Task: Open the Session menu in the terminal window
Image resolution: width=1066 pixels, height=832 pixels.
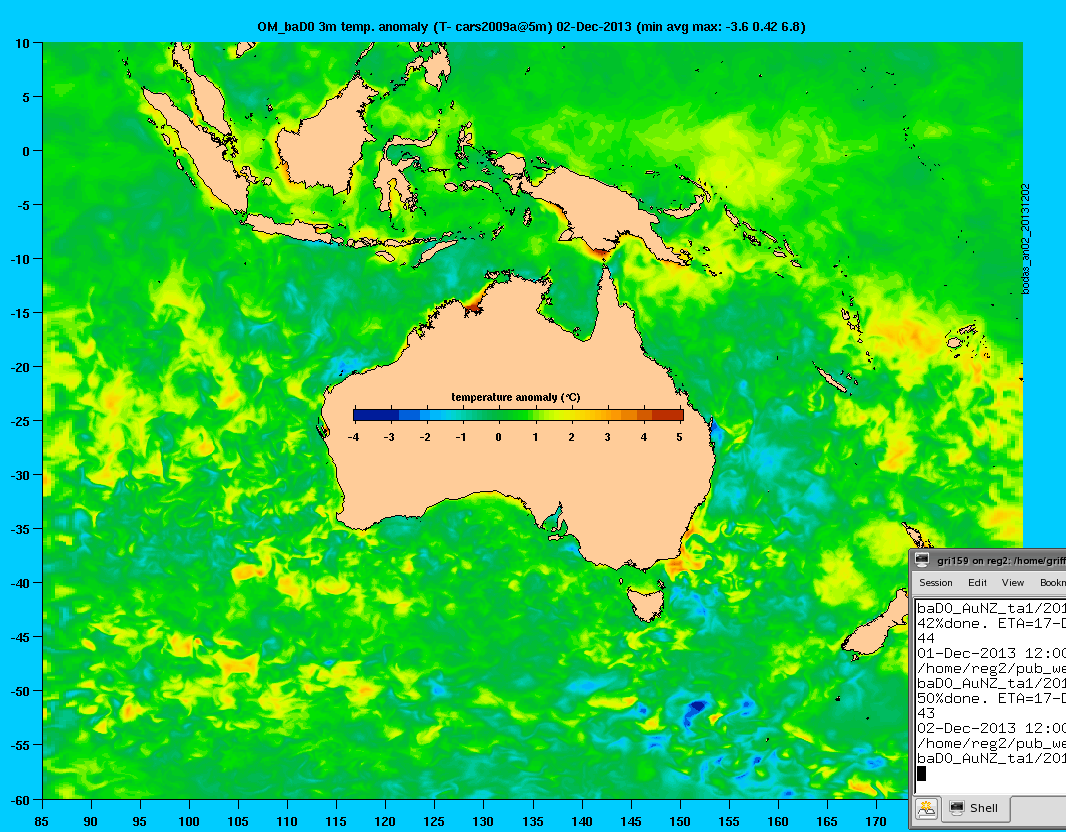Action: click(935, 583)
